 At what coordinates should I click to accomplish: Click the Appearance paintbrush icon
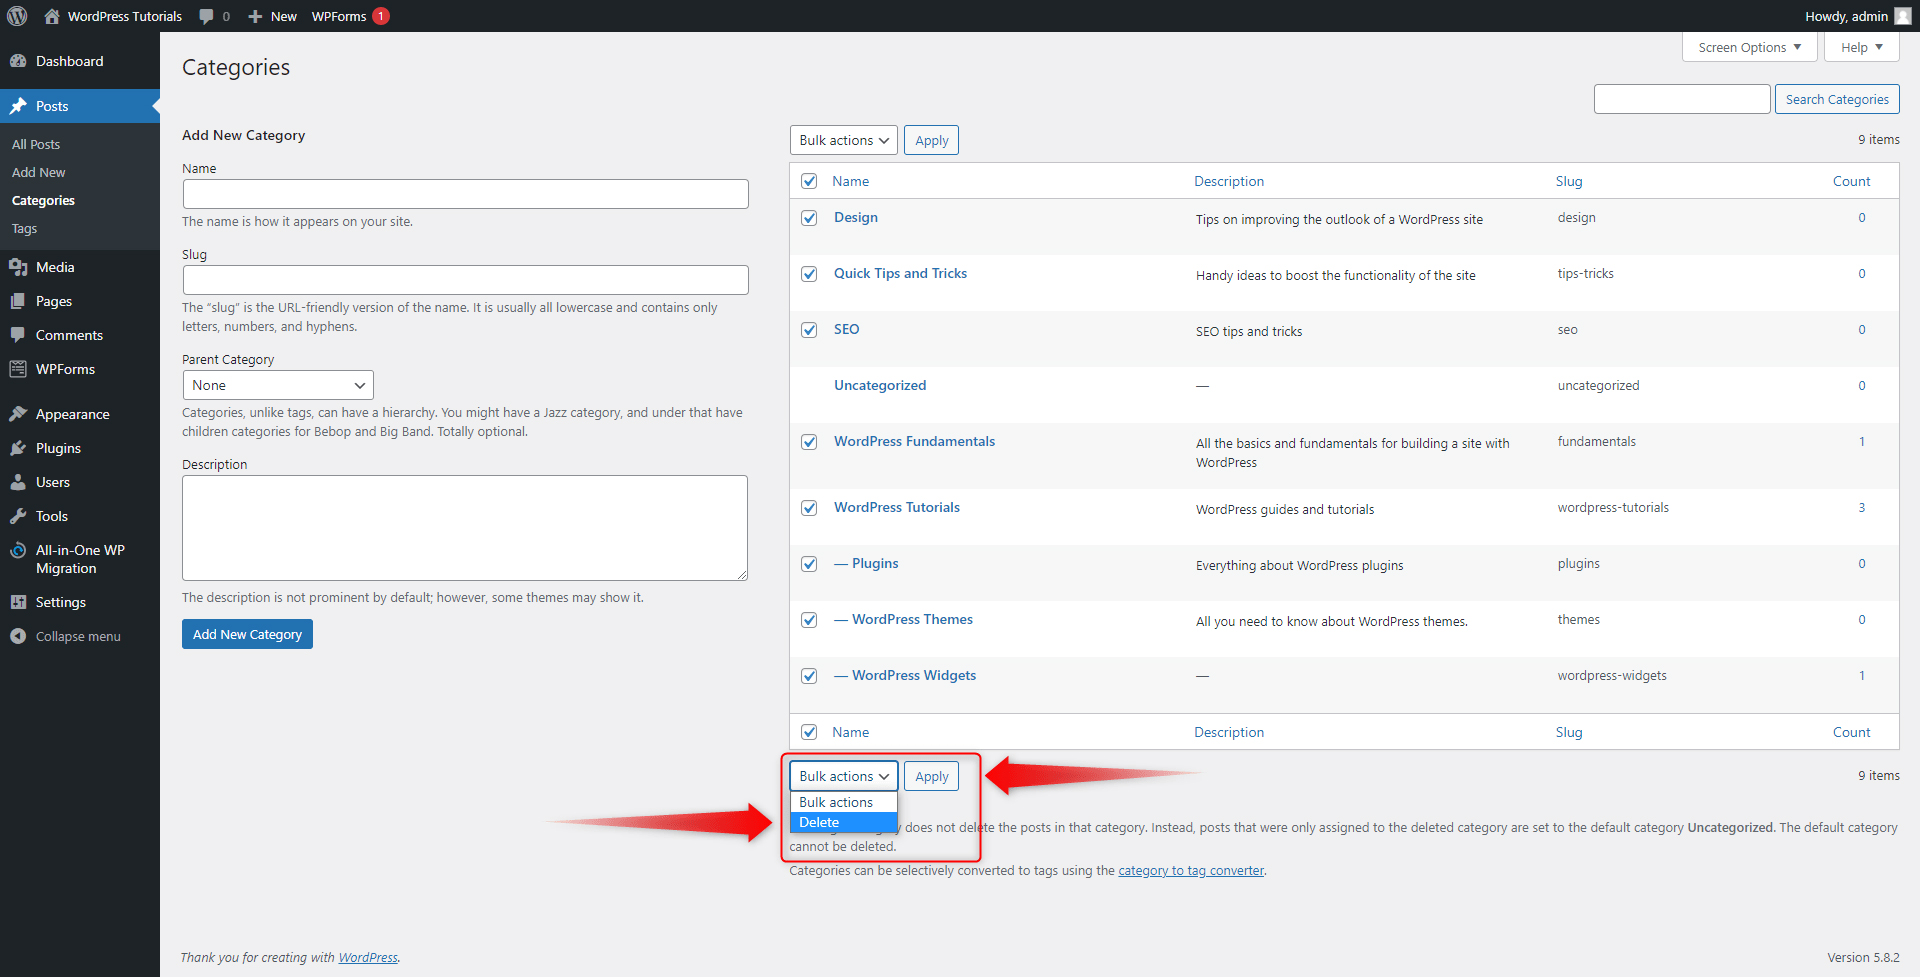[x=18, y=414]
